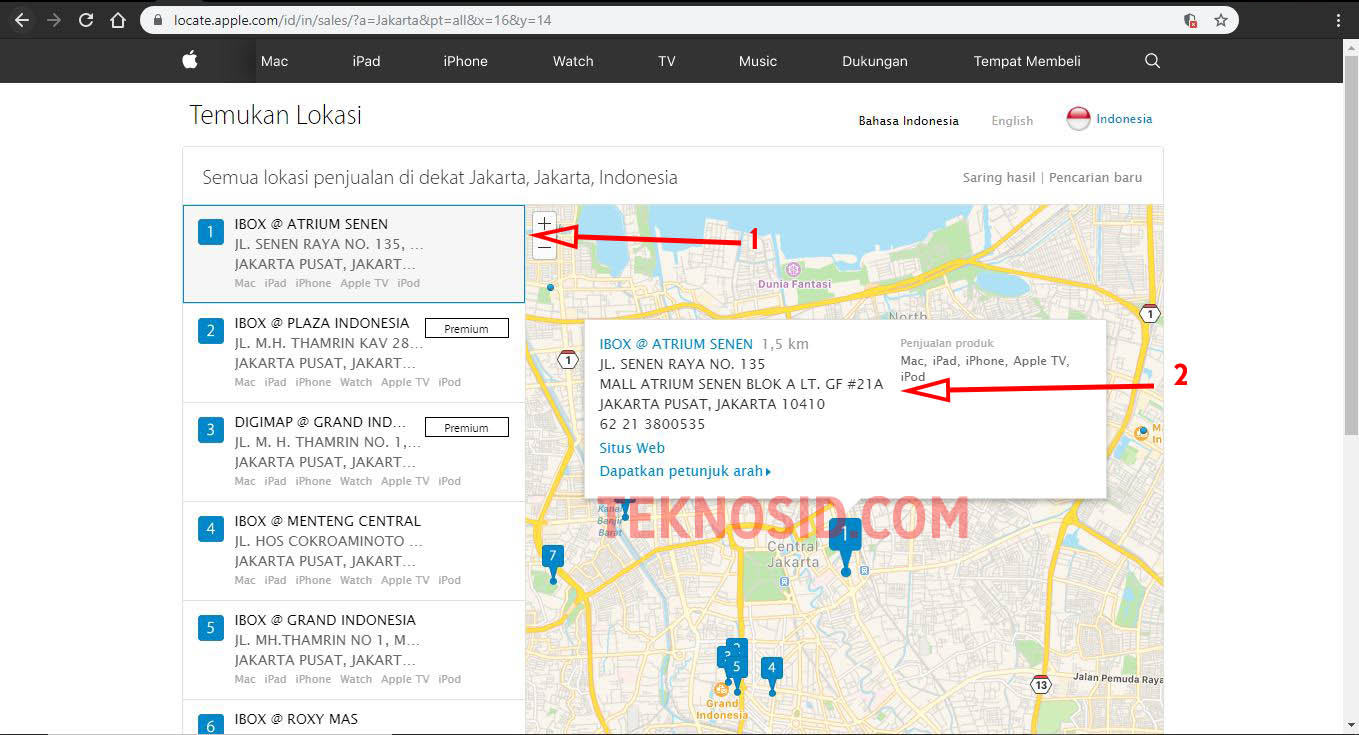Open the search magnifier in Apple nav

click(x=1152, y=61)
